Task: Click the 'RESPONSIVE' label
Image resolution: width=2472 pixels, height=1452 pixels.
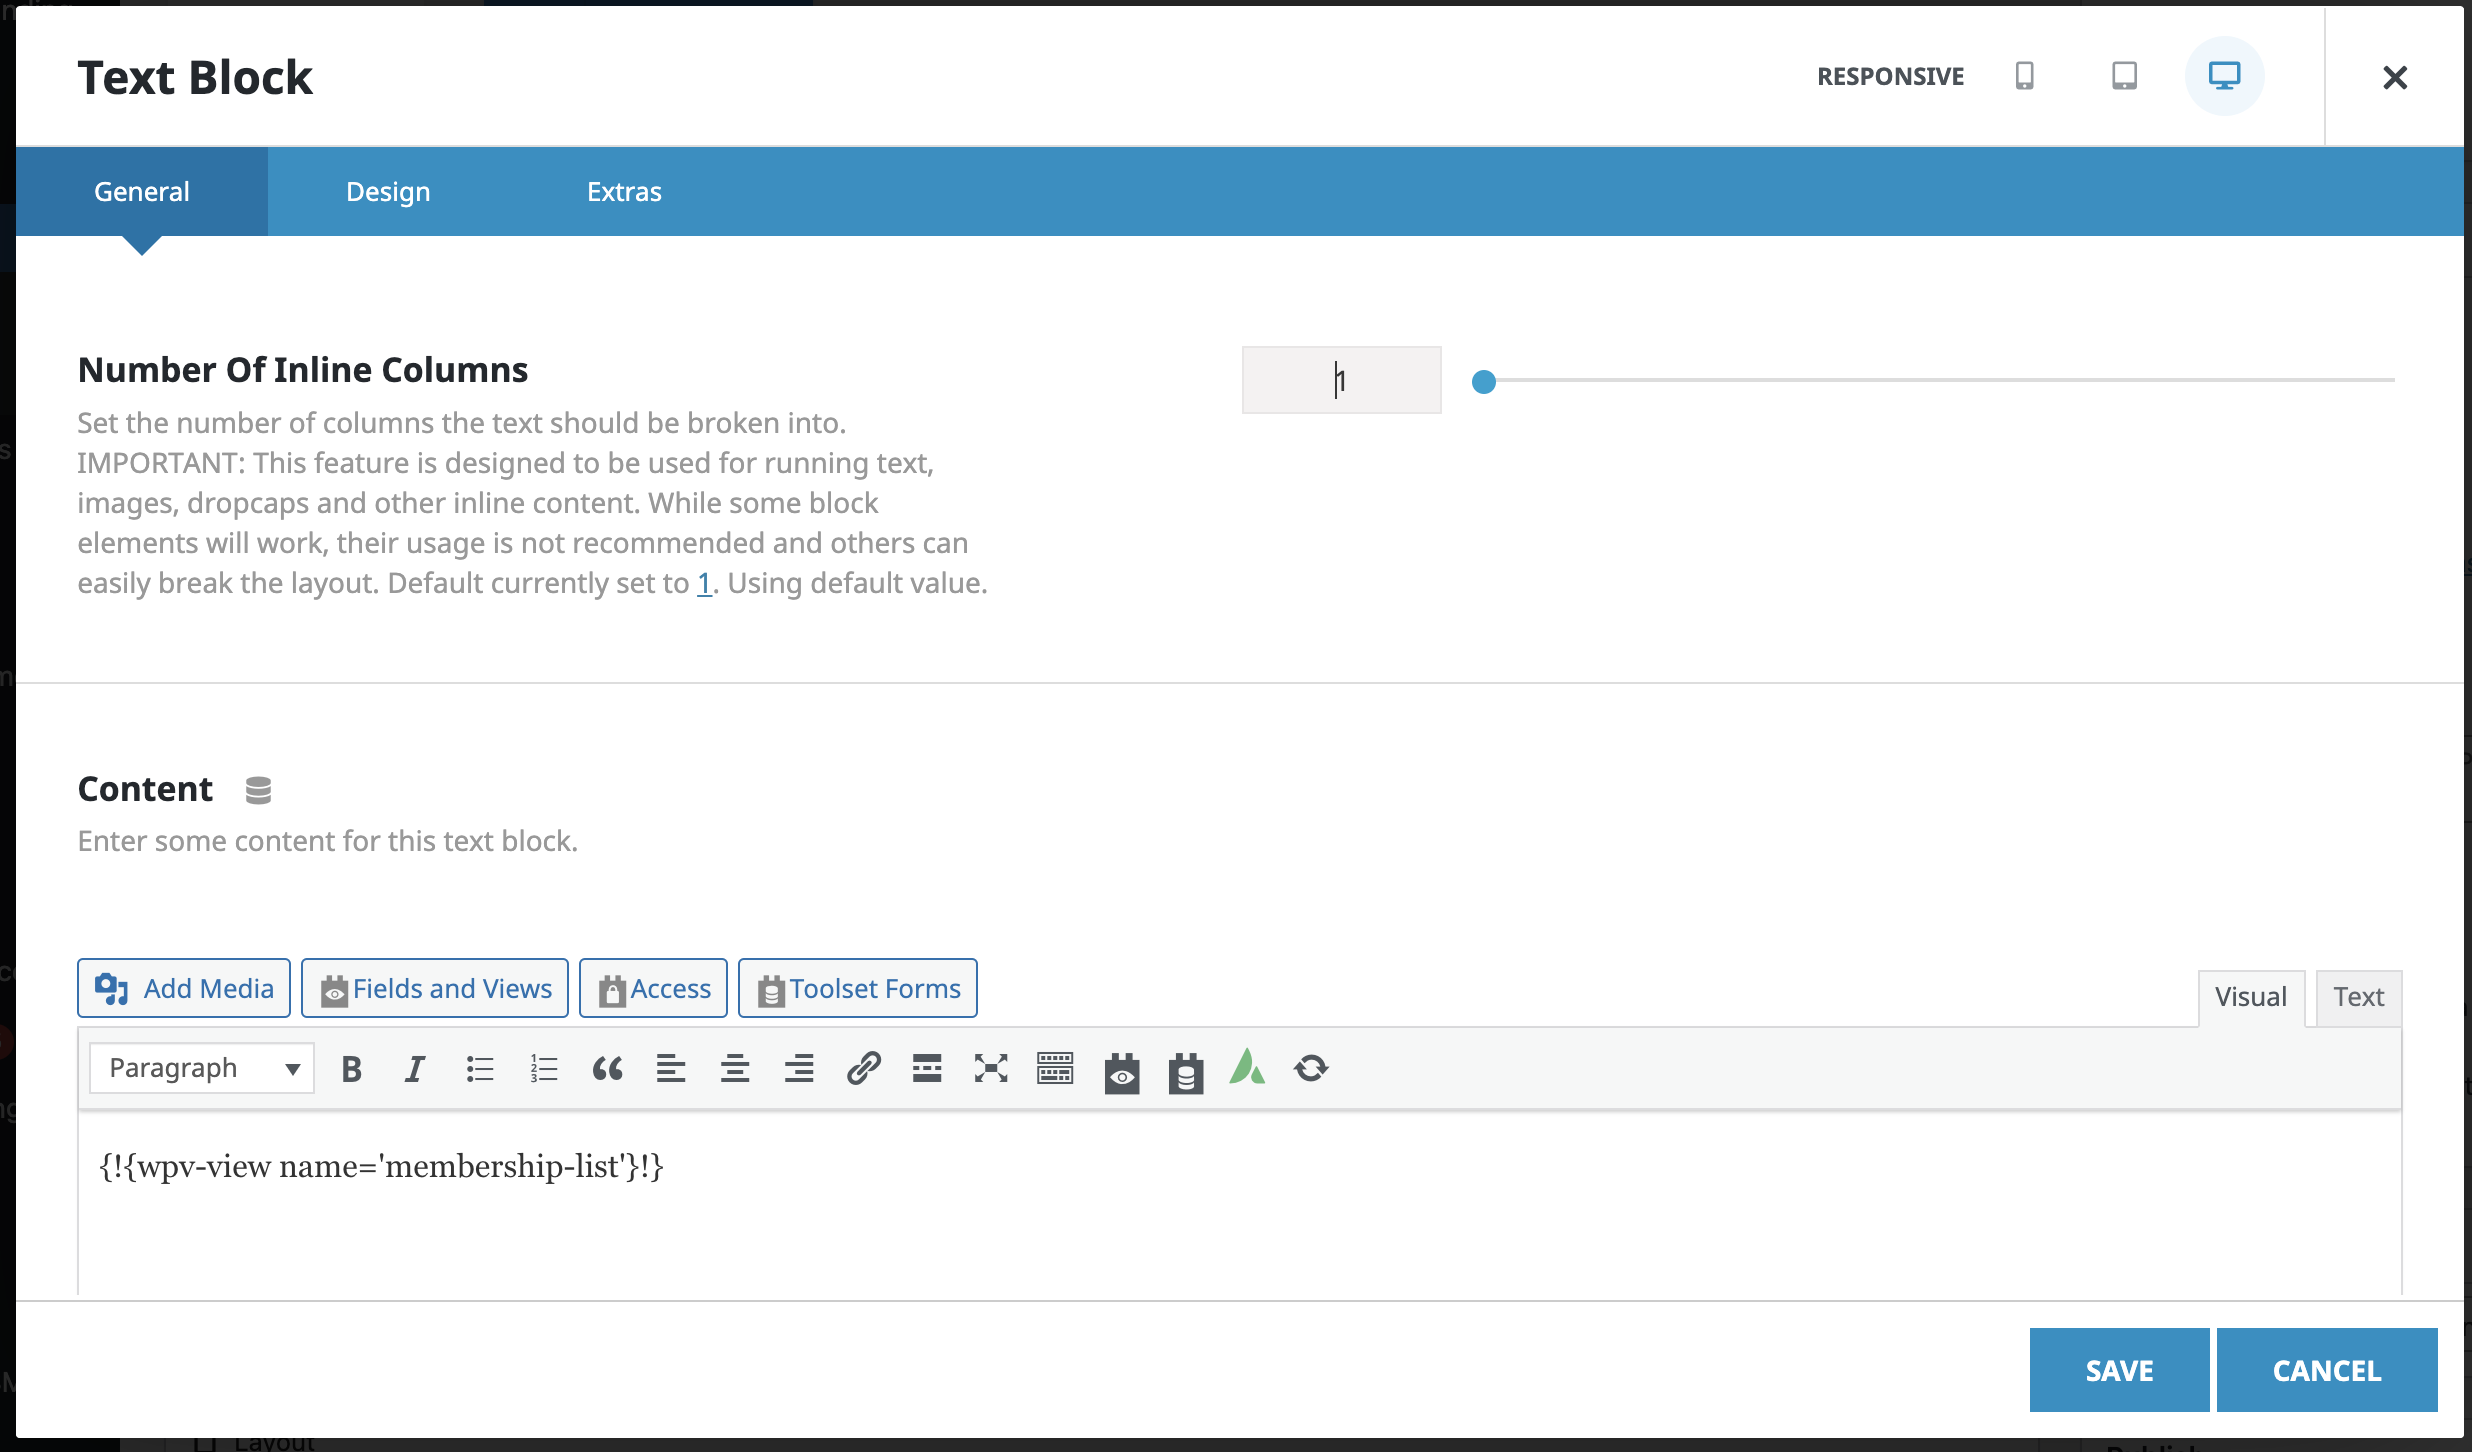Action: point(1890,77)
